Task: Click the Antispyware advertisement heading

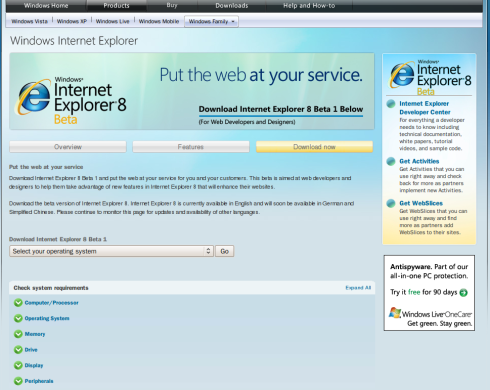Action: [429, 271]
